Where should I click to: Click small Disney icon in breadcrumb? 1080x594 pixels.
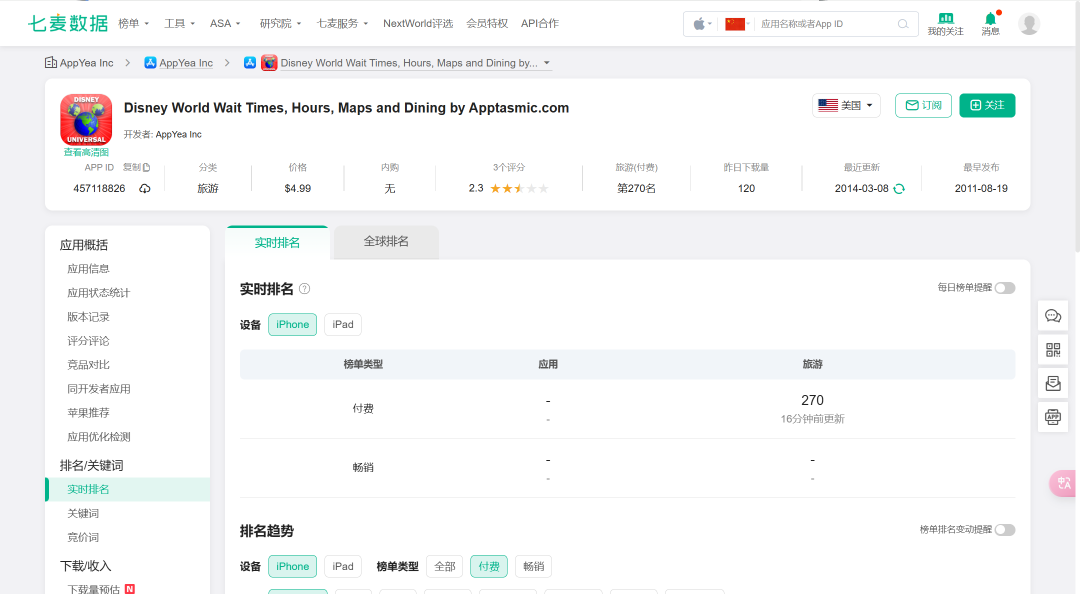[x=269, y=63]
